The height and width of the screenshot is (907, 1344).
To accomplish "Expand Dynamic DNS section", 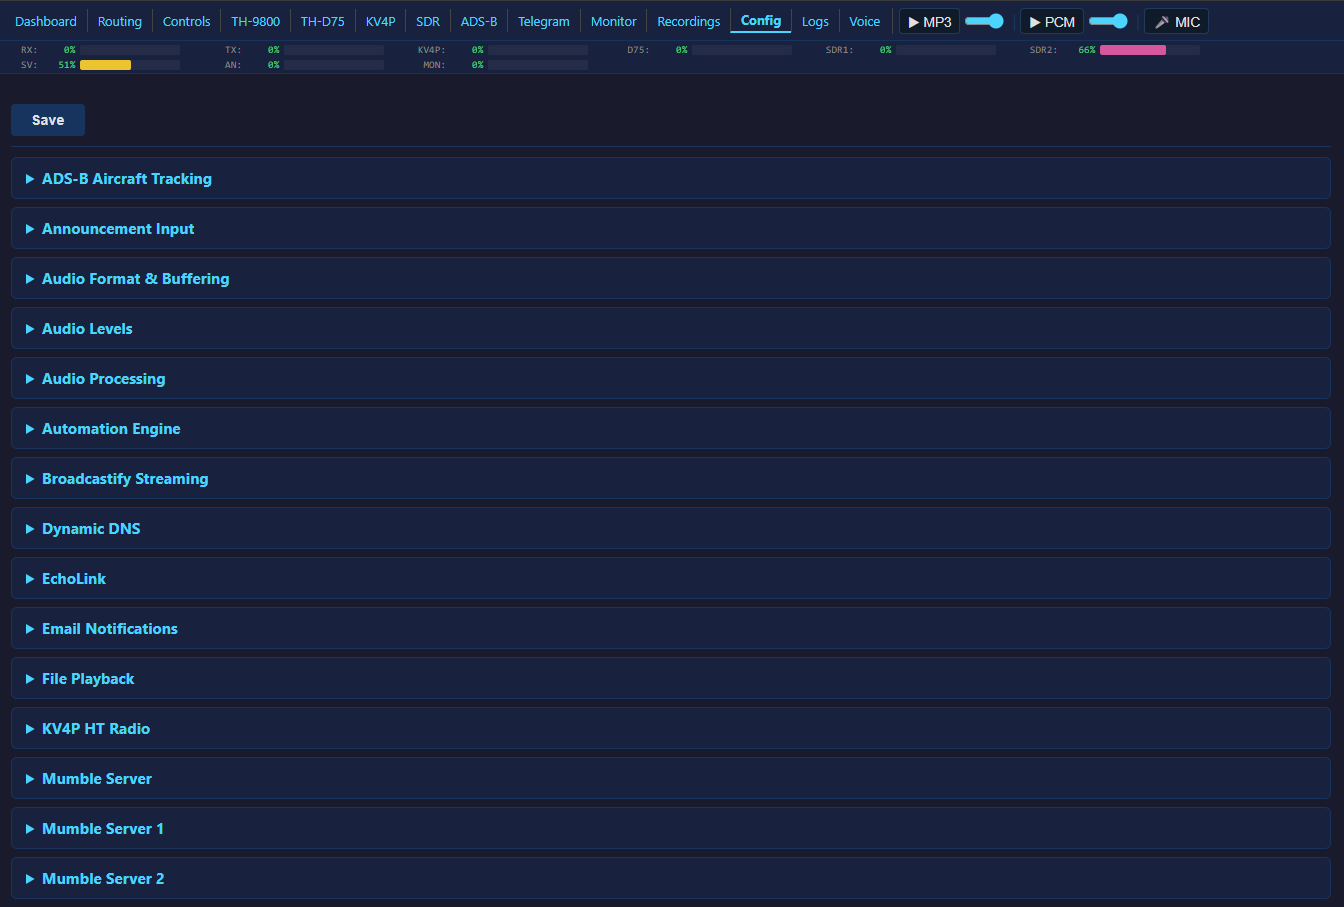I will 671,529.
